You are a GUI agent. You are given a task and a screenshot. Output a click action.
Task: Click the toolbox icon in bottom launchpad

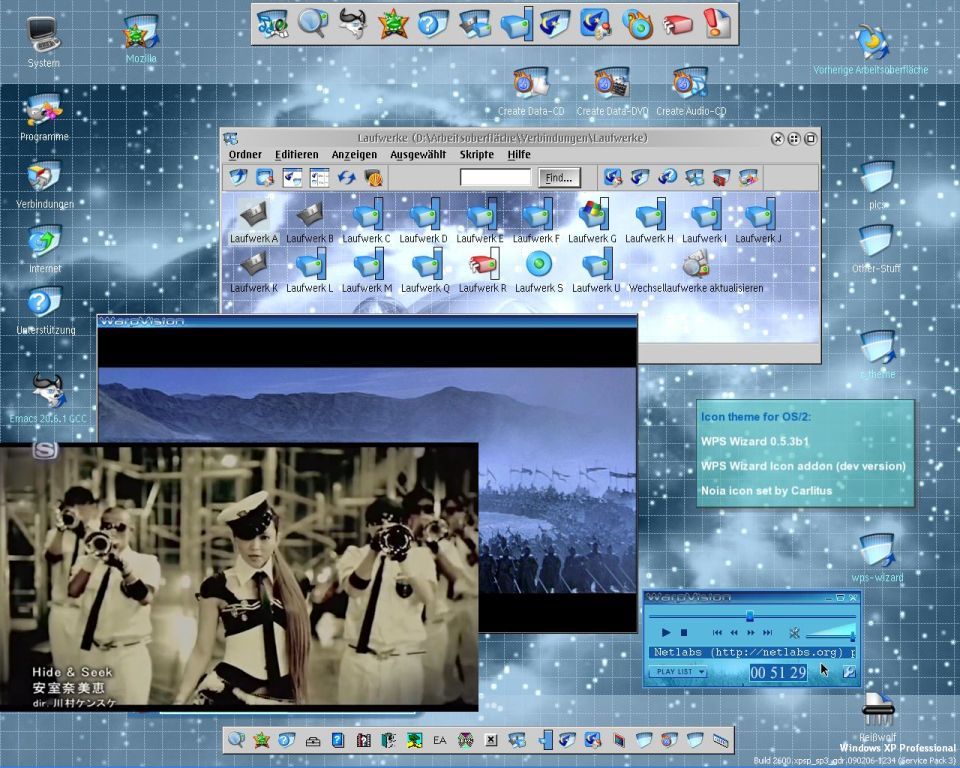click(313, 740)
